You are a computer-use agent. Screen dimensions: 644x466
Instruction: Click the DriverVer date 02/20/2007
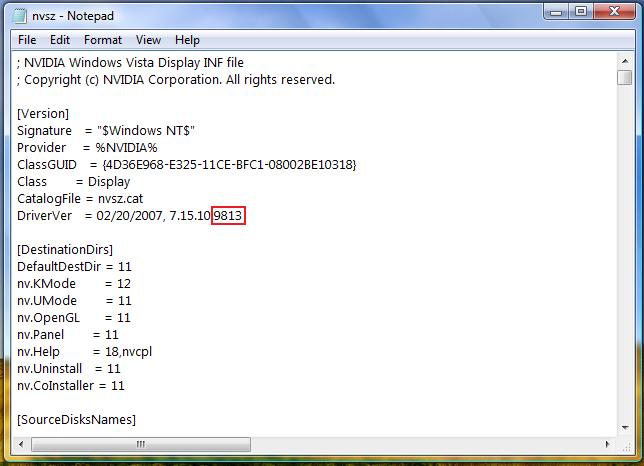point(129,216)
